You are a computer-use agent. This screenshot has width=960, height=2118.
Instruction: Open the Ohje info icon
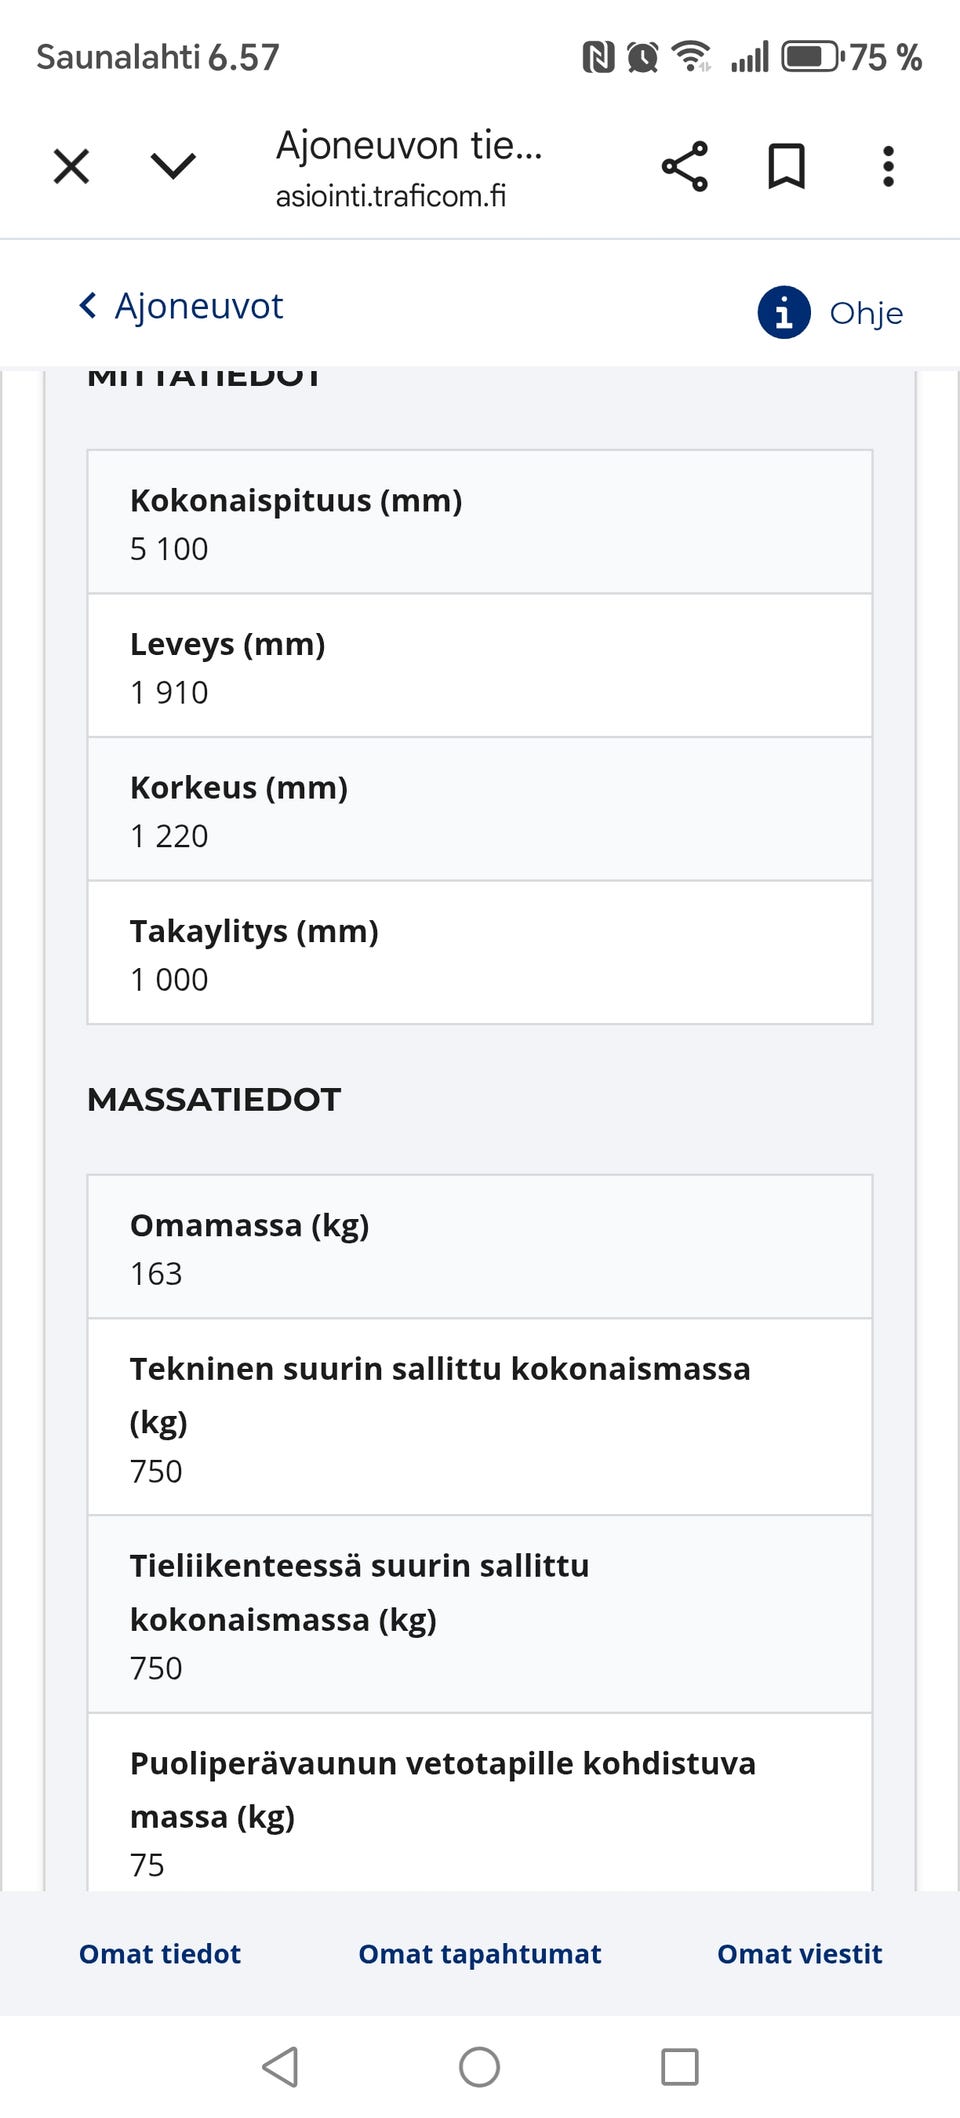click(x=784, y=313)
